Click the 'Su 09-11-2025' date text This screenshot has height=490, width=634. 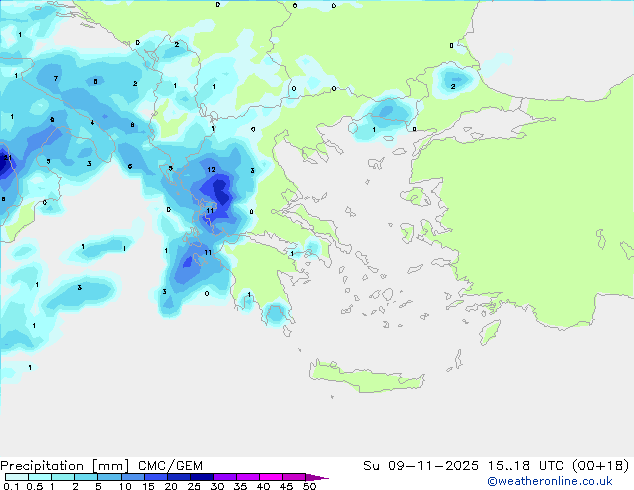pyautogui.click(x=421, y=466)
